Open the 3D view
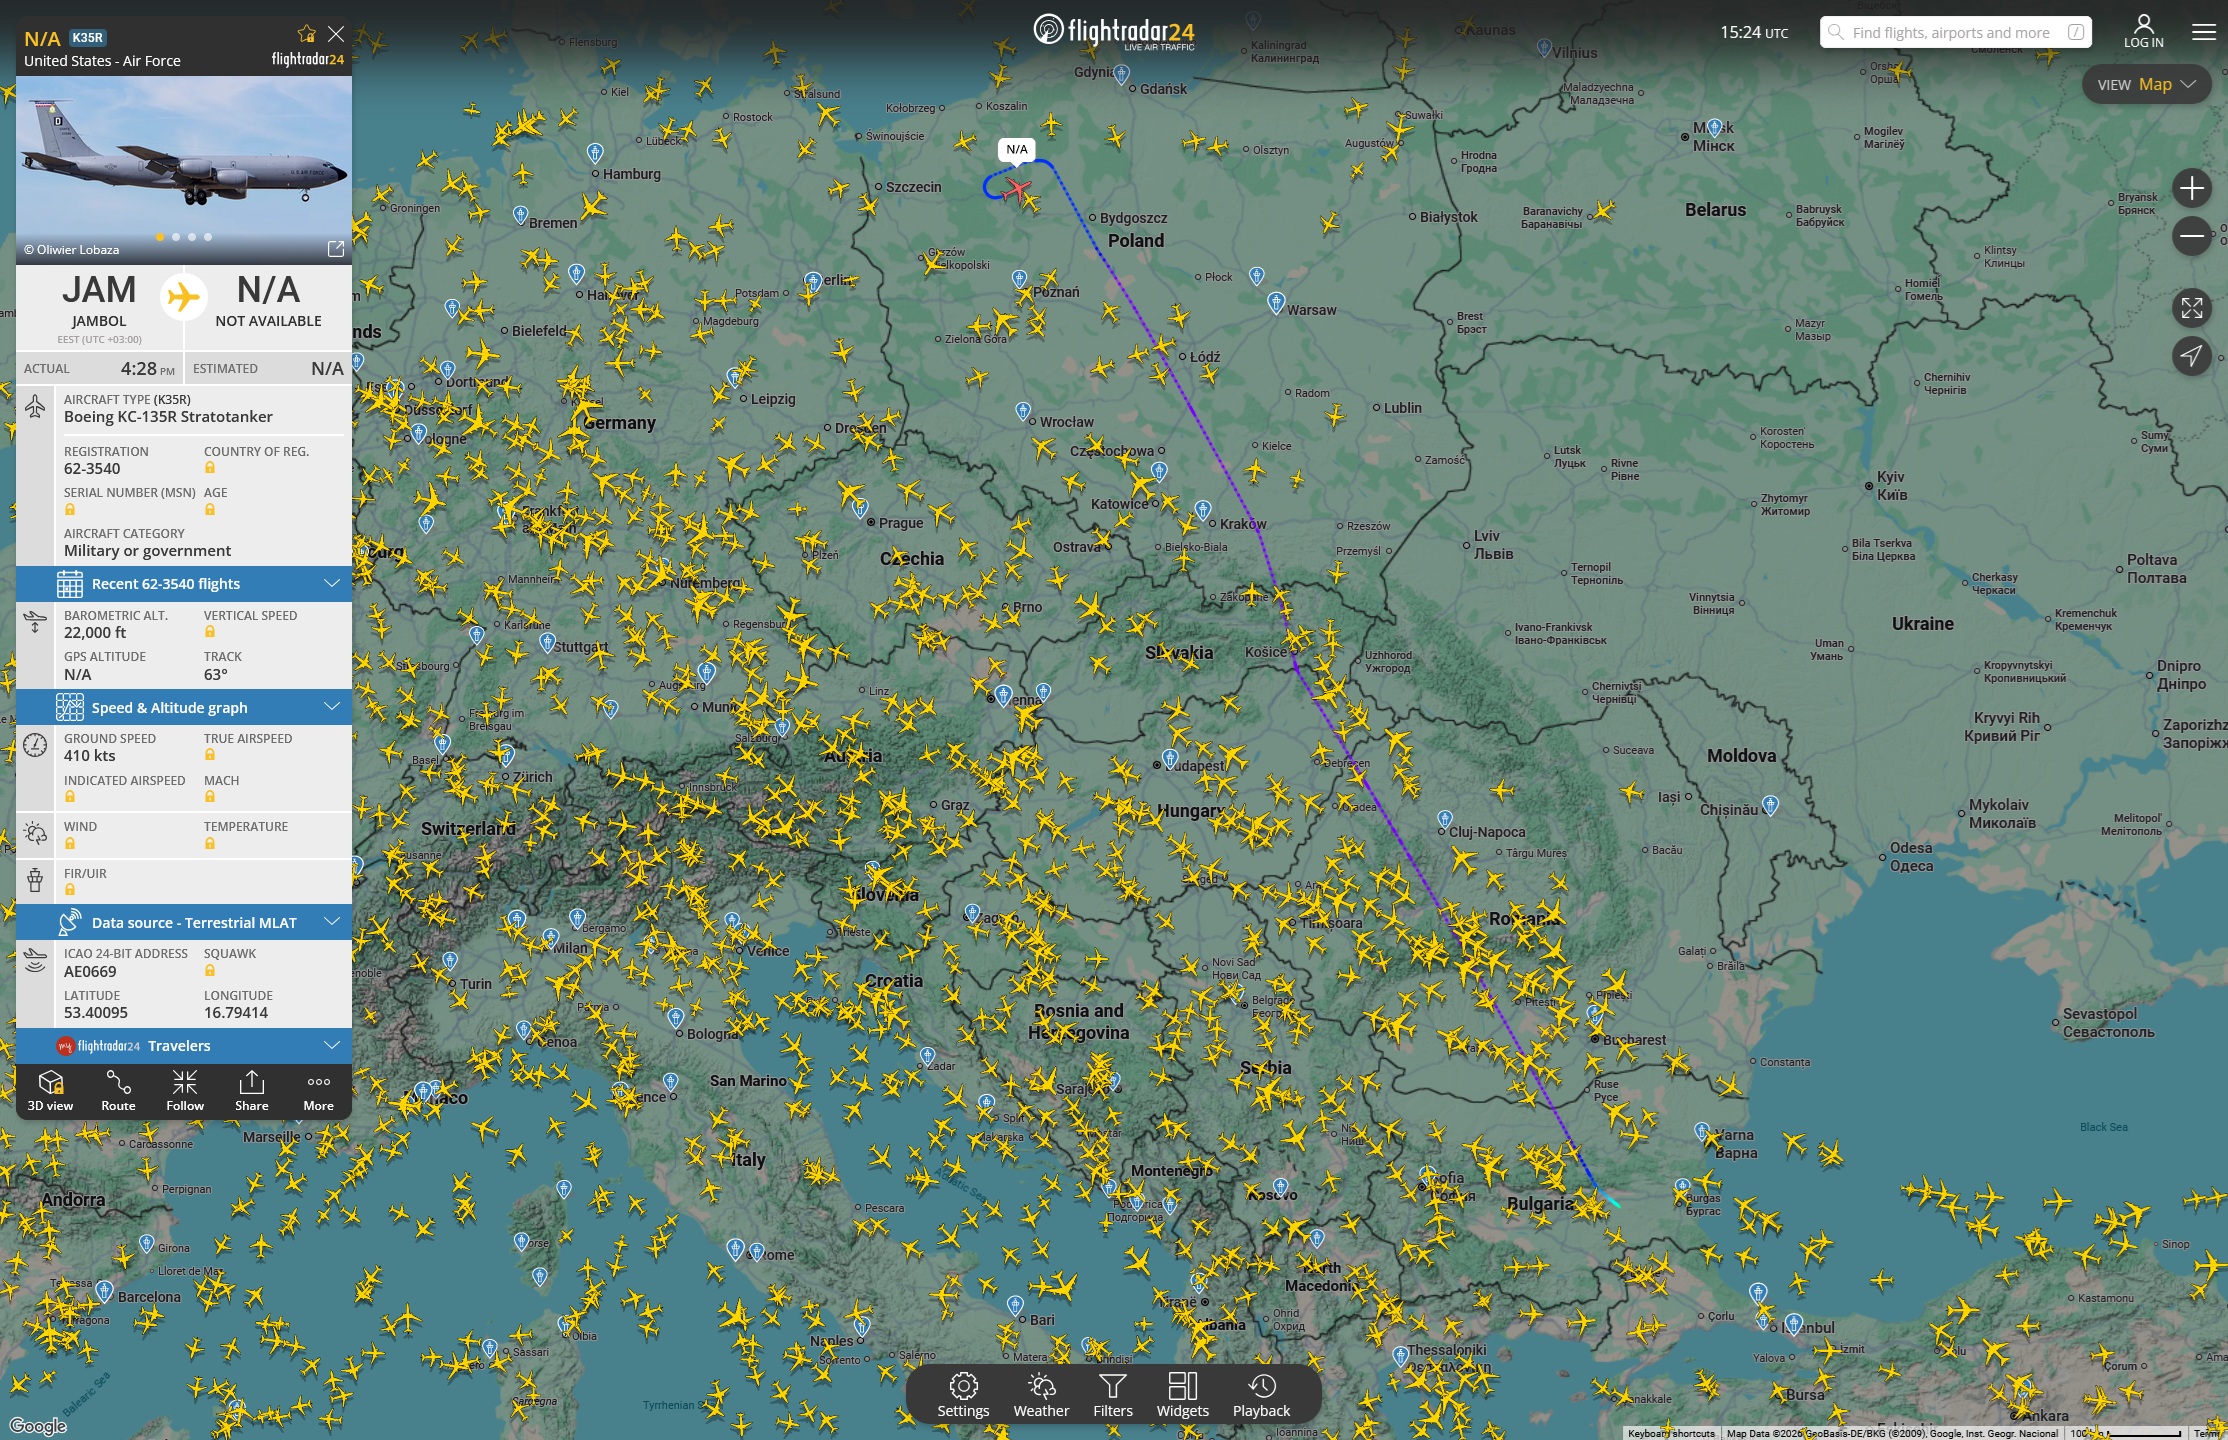The width and height of the screenshot is (2228, 1440). pos(50,1091)
